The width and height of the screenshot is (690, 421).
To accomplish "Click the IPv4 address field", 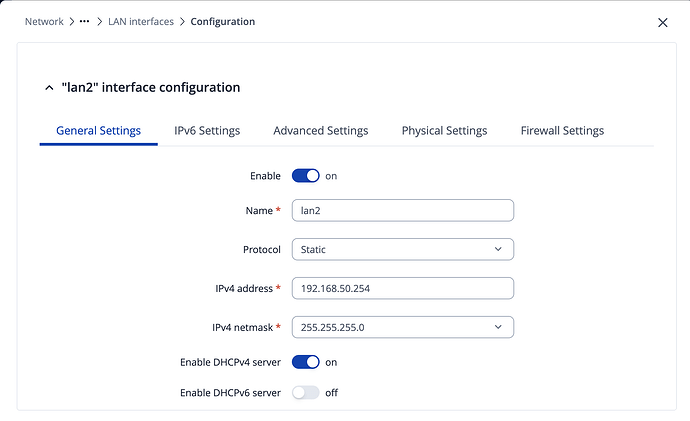I will (x=402, y=288).
